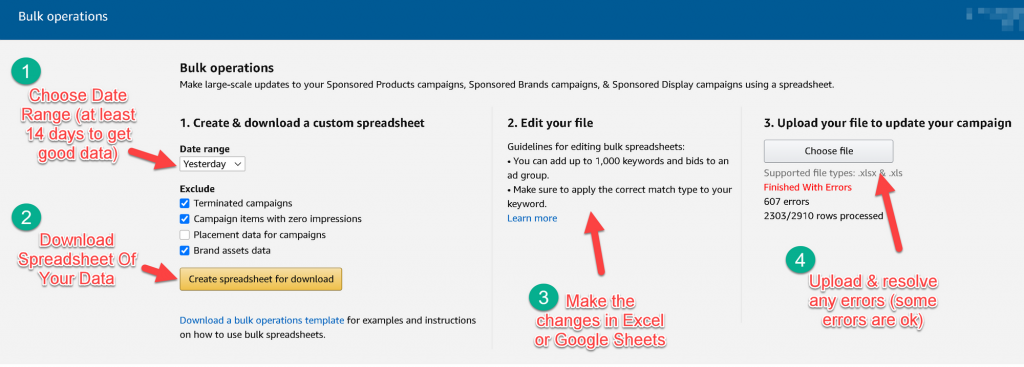Viewport: 1024px width, 367px height.
Task: Uncheck the Terminated campaigns checkbox
Action: coord(185,204)
